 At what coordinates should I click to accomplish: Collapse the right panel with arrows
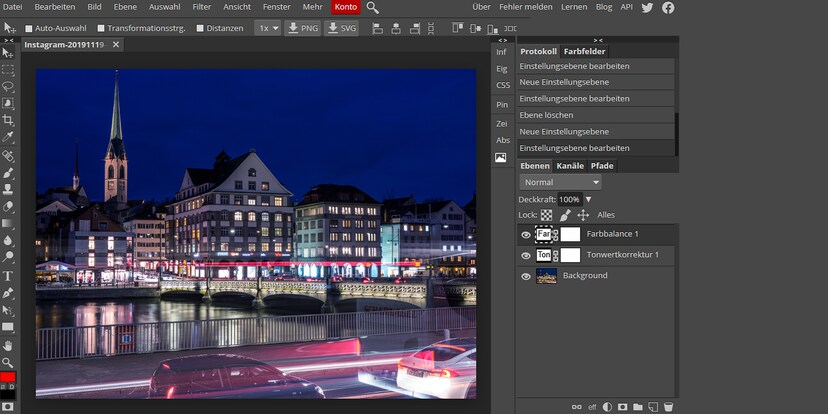point(598,40)
